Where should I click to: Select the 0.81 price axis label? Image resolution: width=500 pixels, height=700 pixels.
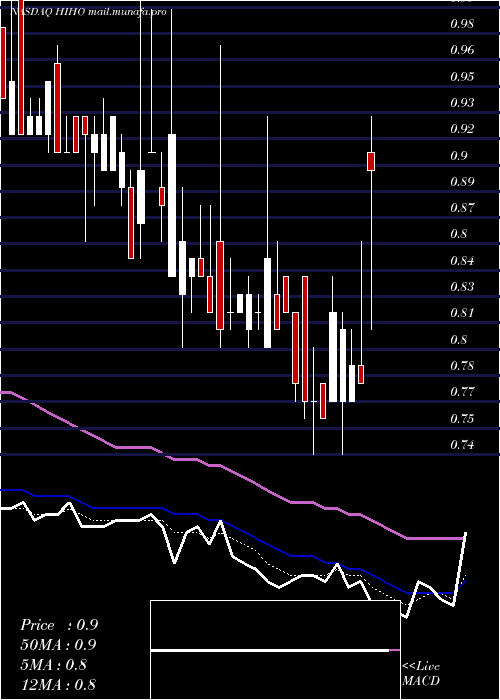462,313
